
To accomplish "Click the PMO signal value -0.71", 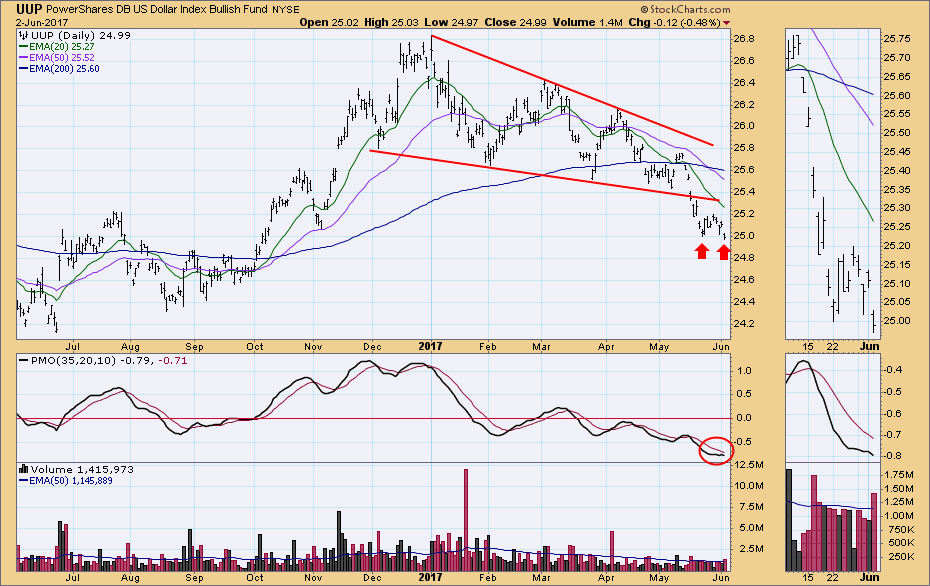I will 173,361.
